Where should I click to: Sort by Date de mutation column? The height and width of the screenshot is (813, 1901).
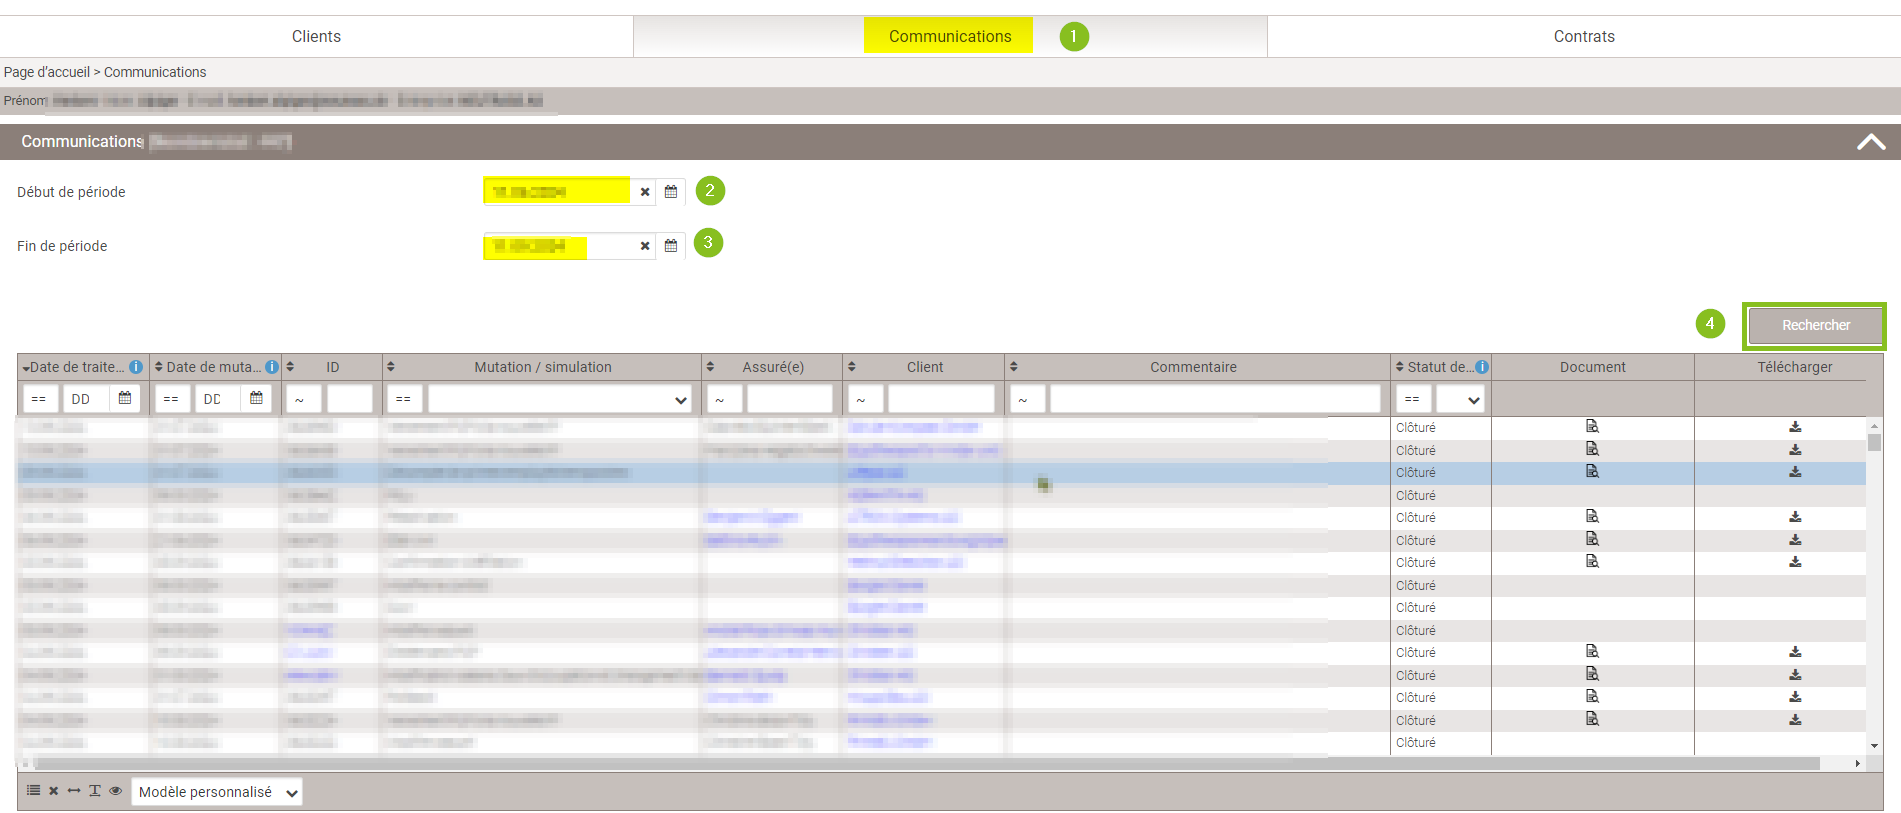(208, 367)
